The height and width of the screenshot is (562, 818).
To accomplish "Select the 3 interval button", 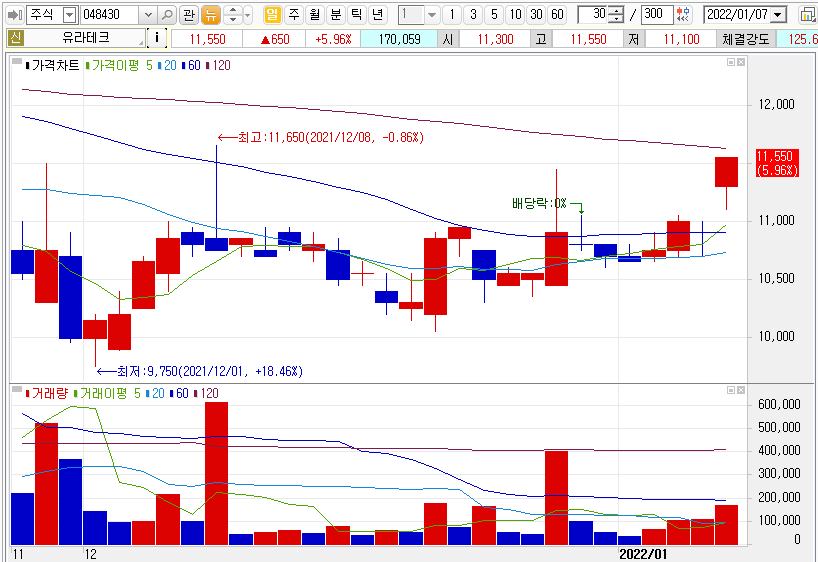I will point(473,15).
